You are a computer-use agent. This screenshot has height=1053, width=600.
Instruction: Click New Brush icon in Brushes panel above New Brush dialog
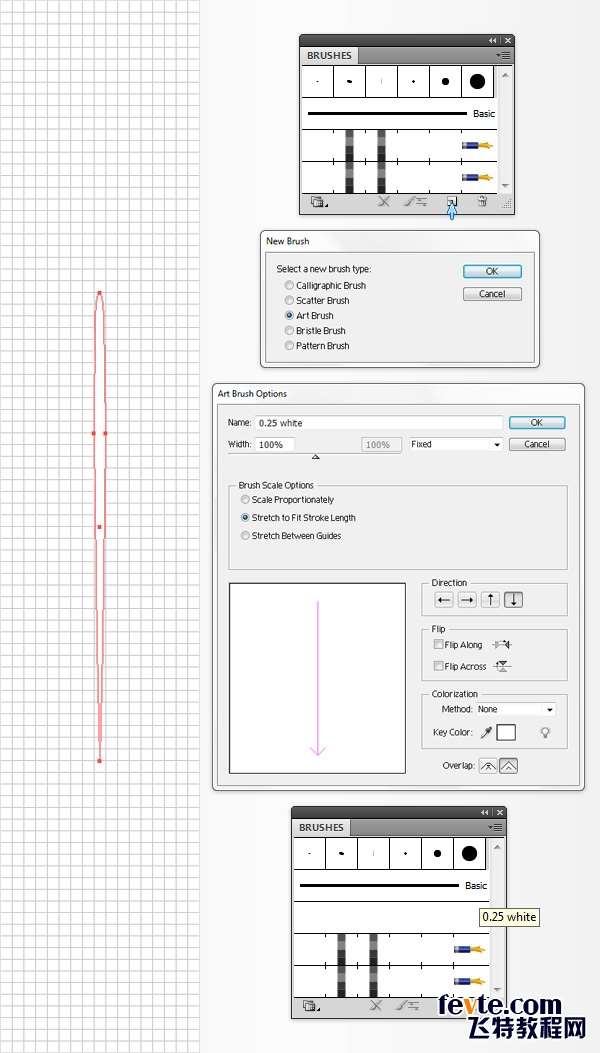click(x=452, y=201)
